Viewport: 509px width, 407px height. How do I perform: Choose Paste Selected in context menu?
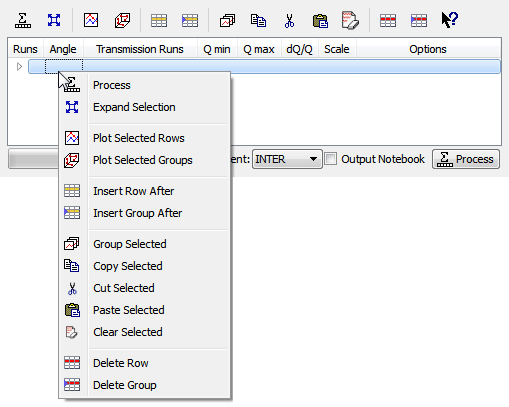coord(145,310)
